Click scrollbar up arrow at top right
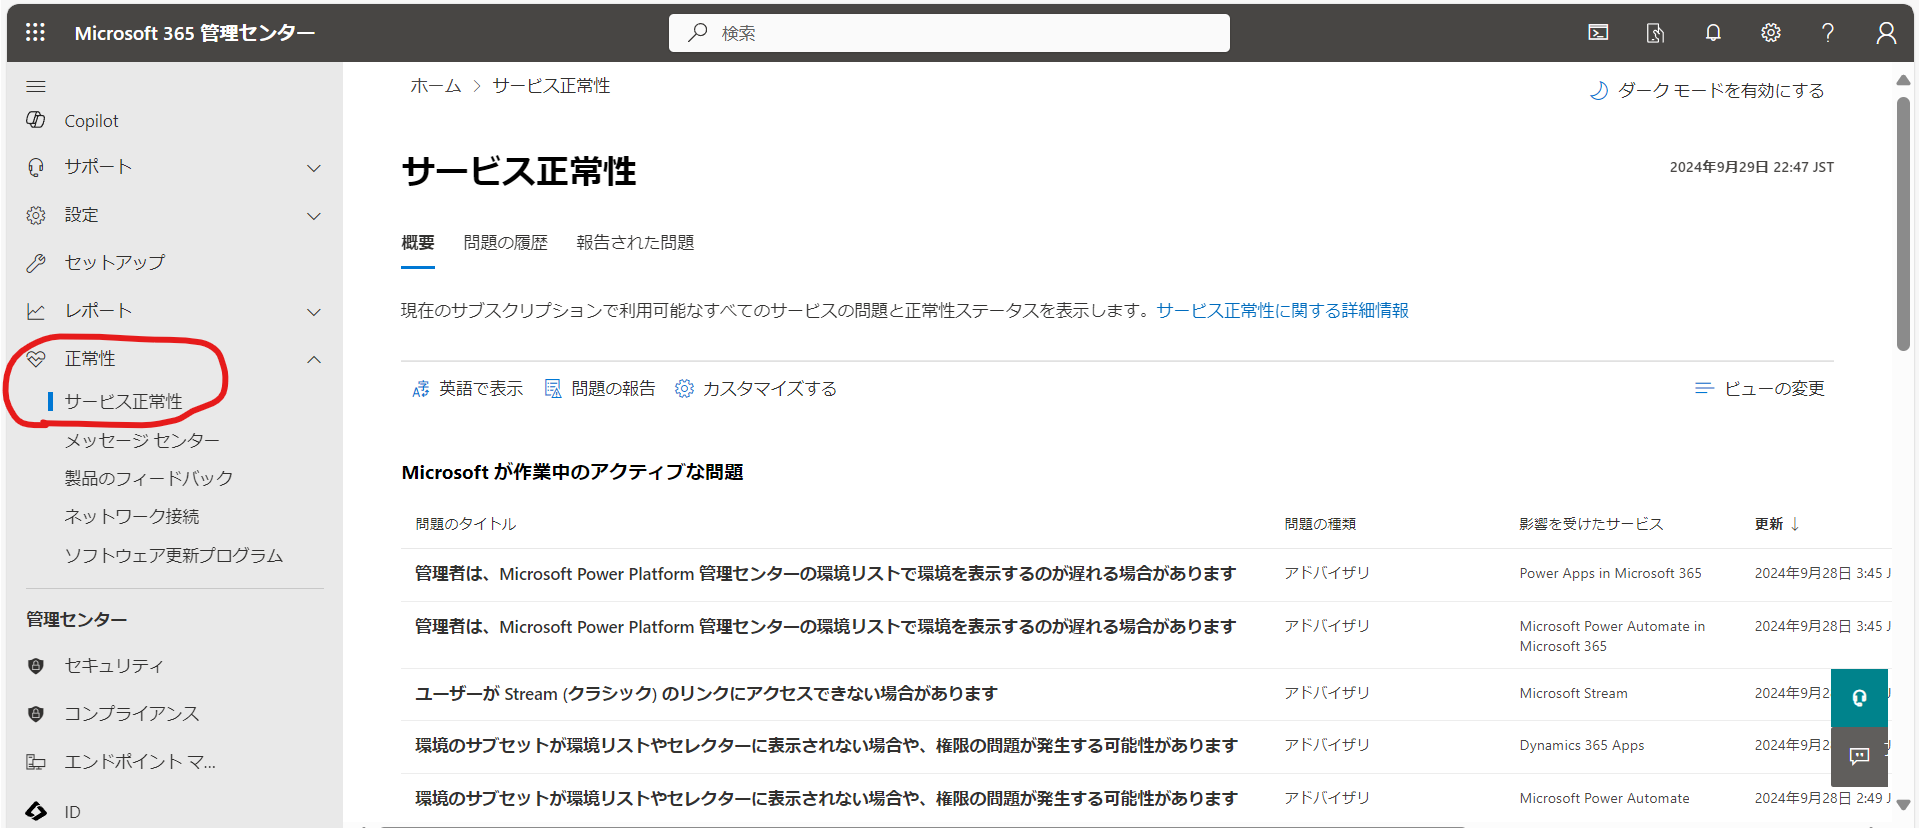 click(1903, 80)
